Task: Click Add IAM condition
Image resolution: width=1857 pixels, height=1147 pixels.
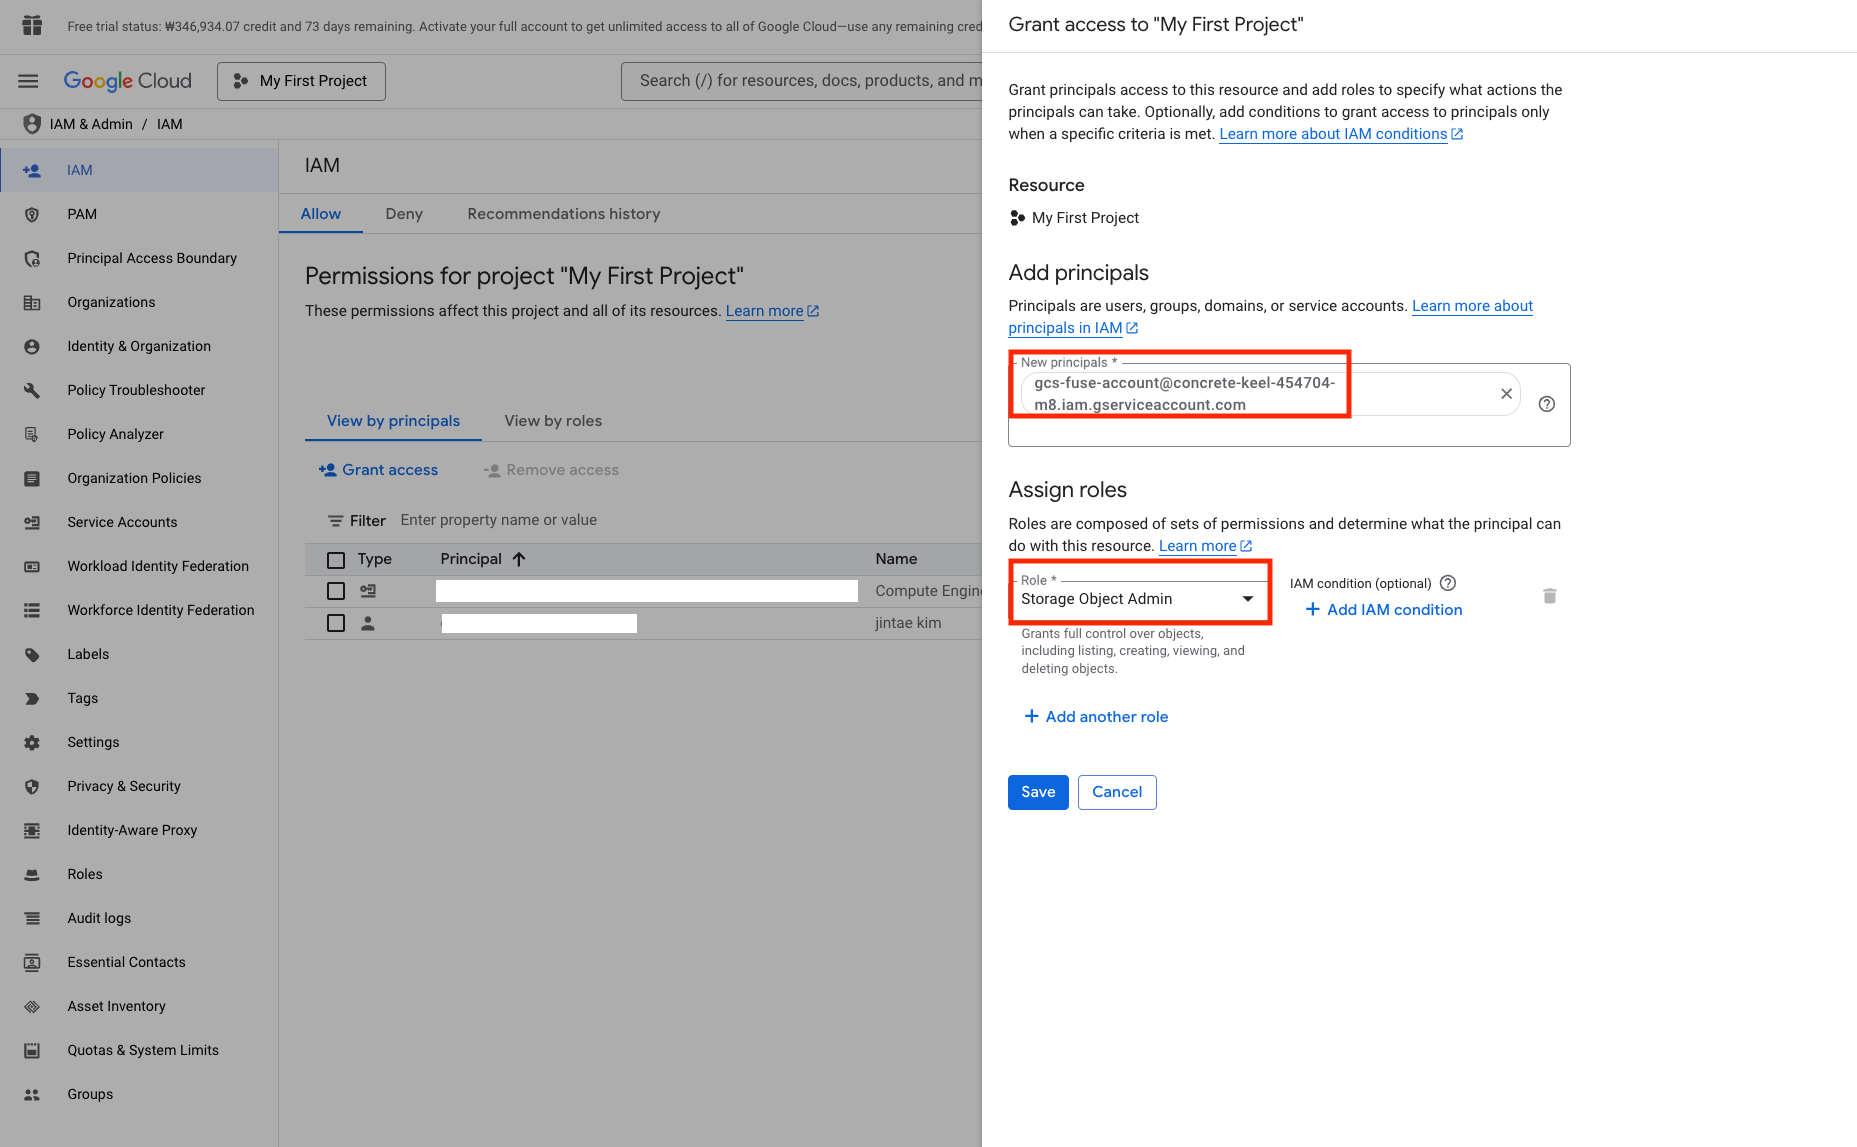Action: pos(1384,610)
